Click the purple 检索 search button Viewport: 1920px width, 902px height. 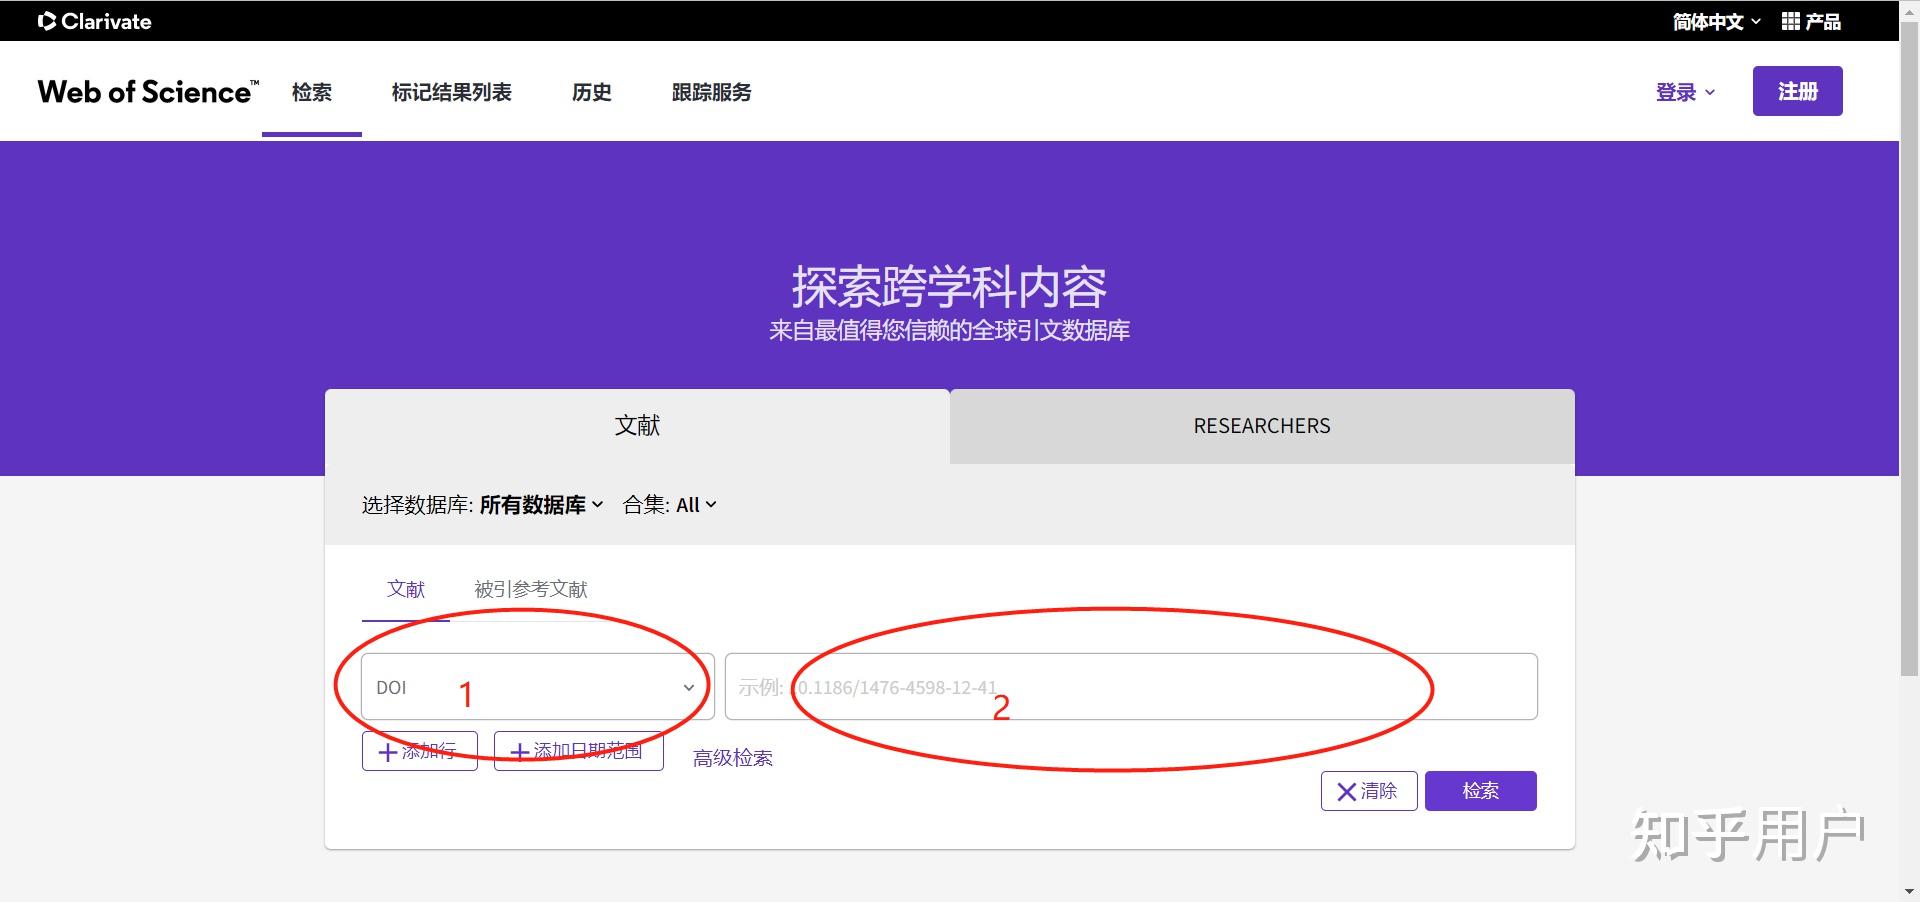click(1481, 791)
